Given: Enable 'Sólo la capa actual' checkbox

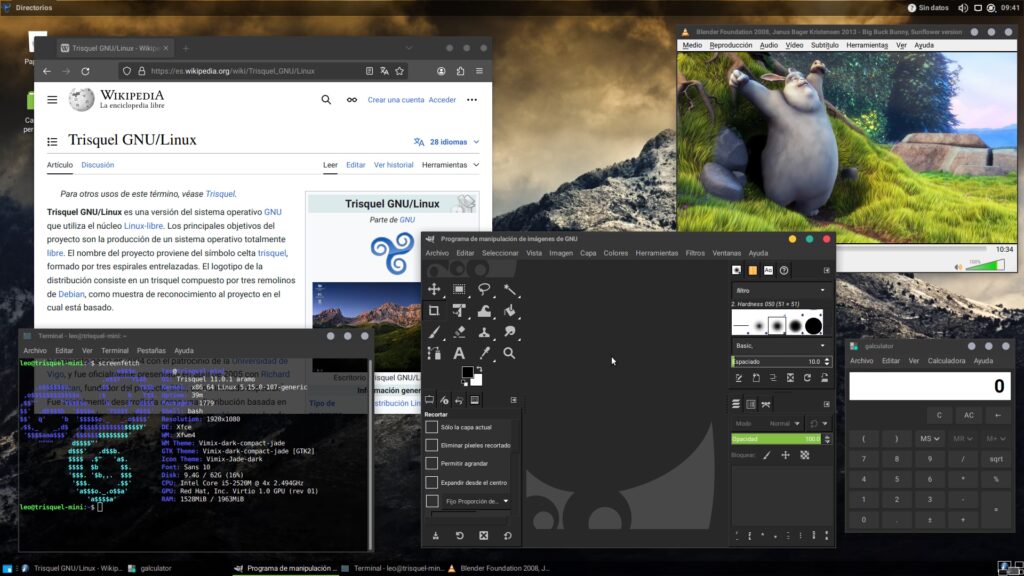Looking at the screenshot, I should click(x=432, y=427).
